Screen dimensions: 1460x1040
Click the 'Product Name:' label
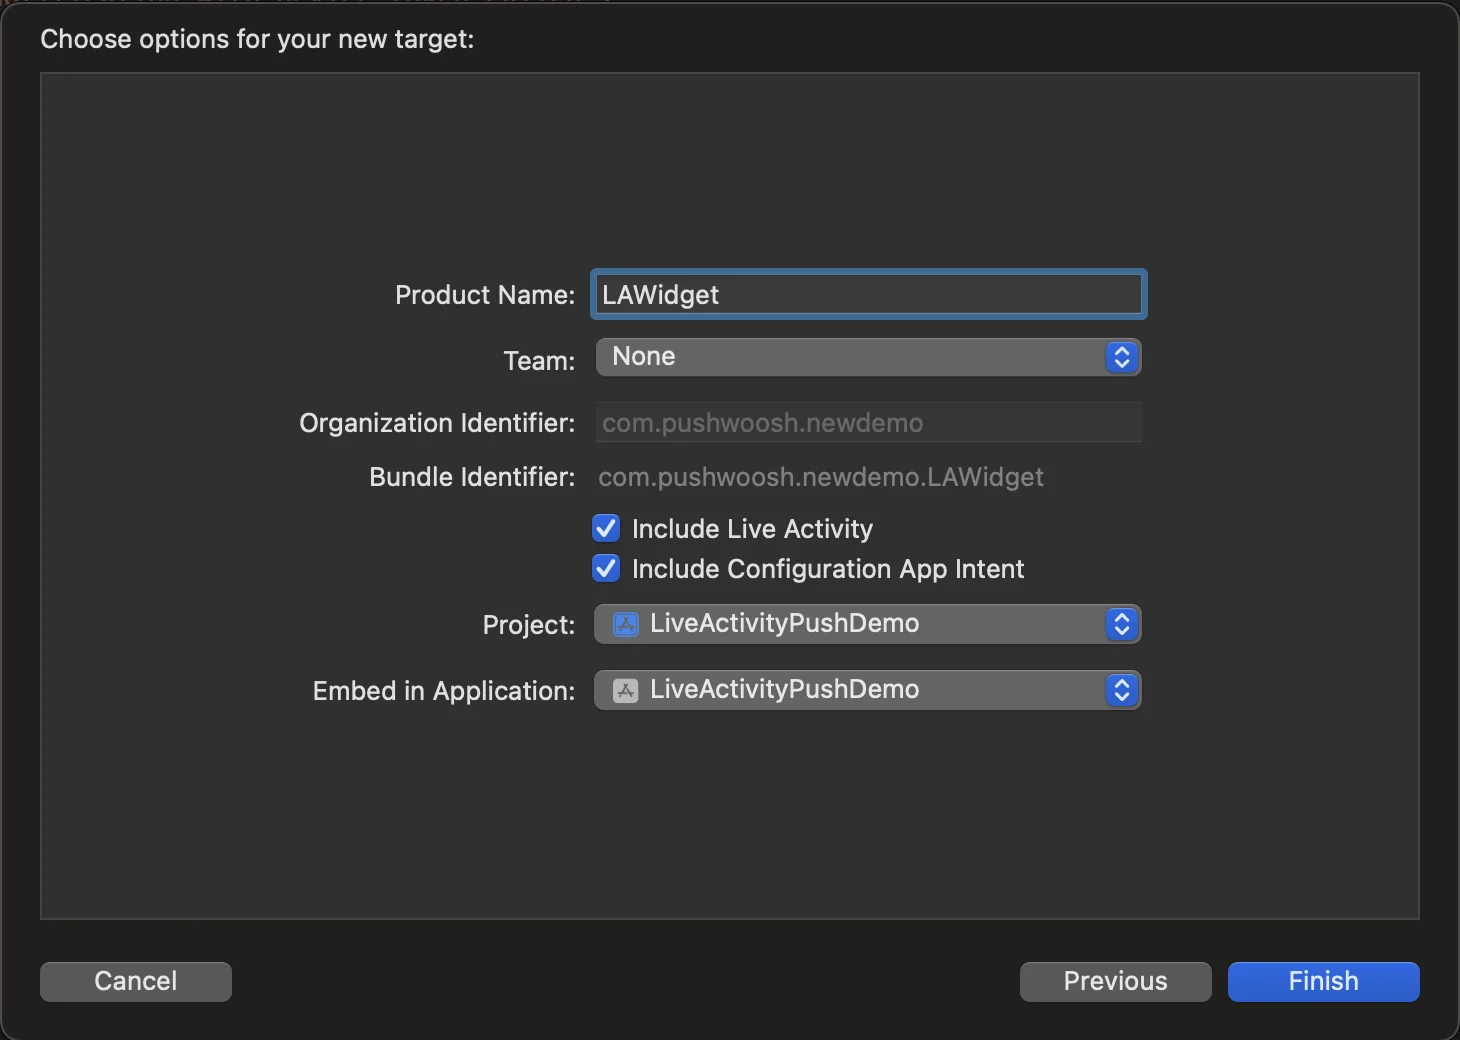click(x=485, y=295)
